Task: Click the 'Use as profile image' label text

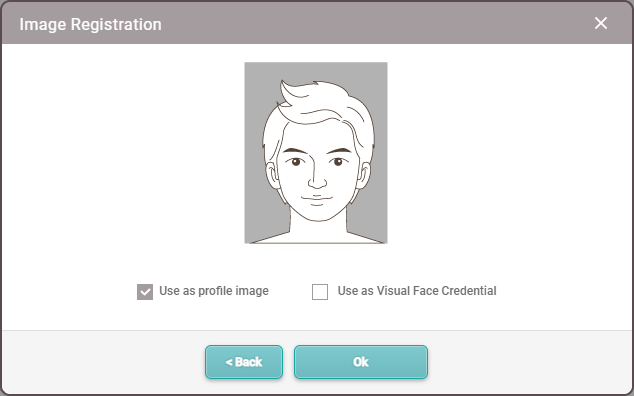Action: click(x=214, y=291)
